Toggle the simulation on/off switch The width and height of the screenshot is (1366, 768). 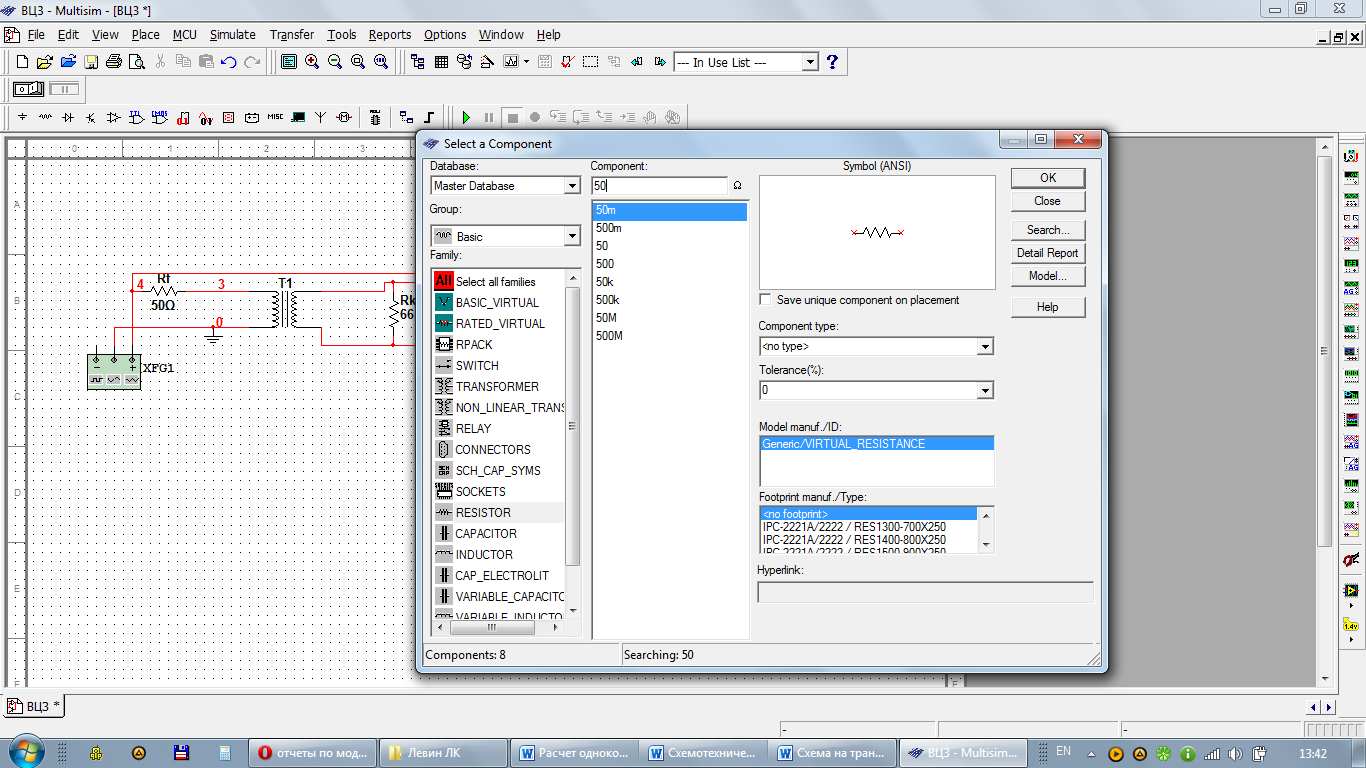coord(28,89)
